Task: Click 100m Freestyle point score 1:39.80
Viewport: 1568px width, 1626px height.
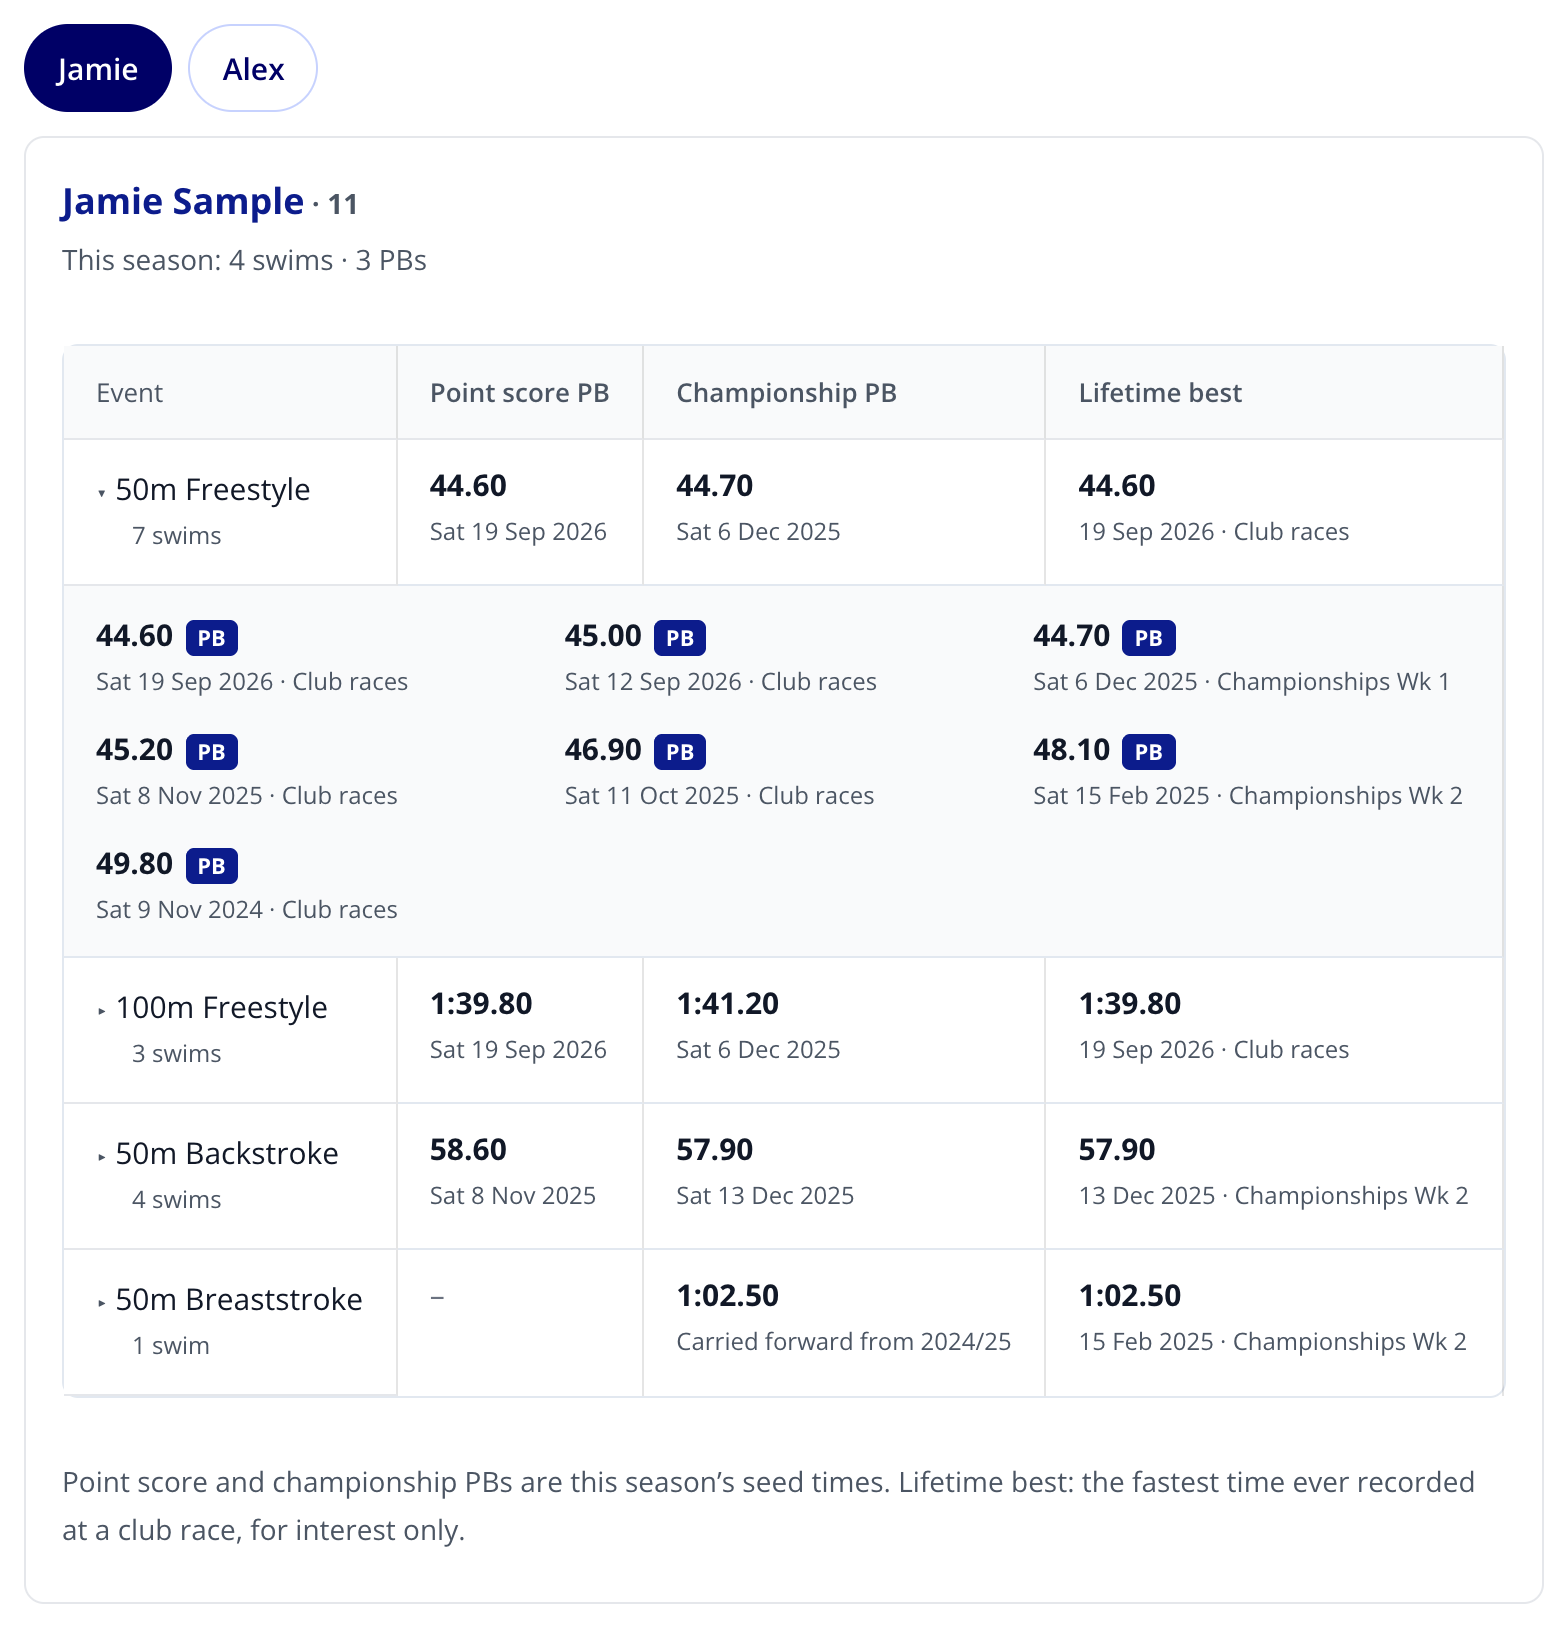Action: [481, 1004]
